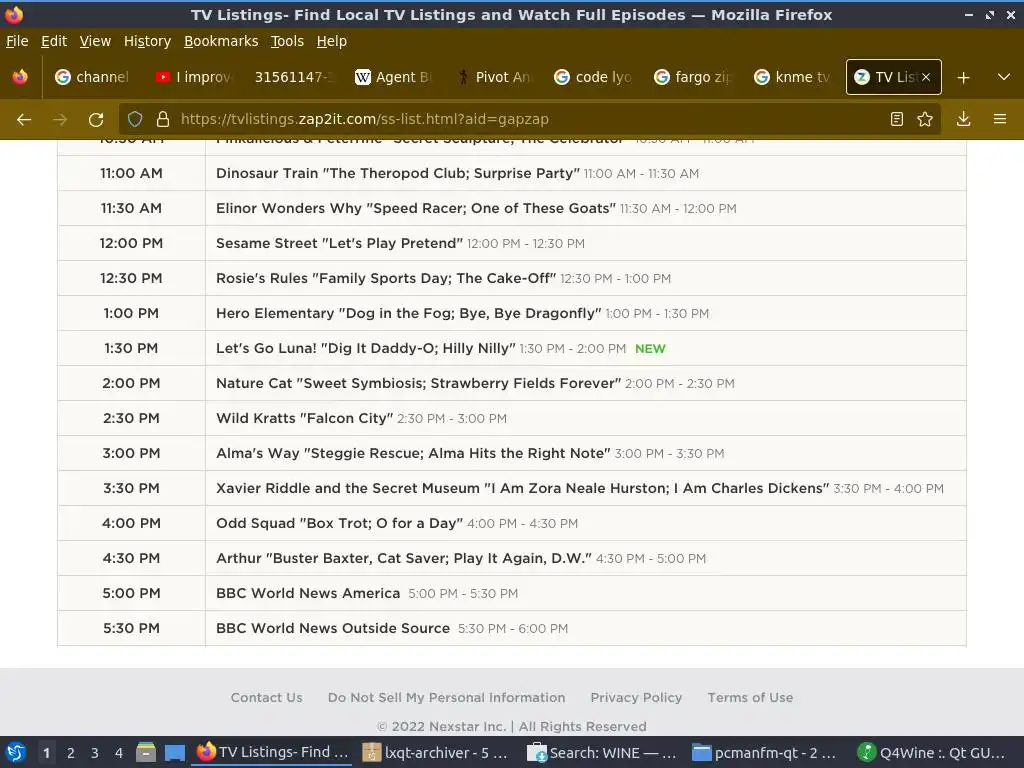Switch to the Pivot An tab
This screenshot has height=768, width=1024.
(494, 77)
